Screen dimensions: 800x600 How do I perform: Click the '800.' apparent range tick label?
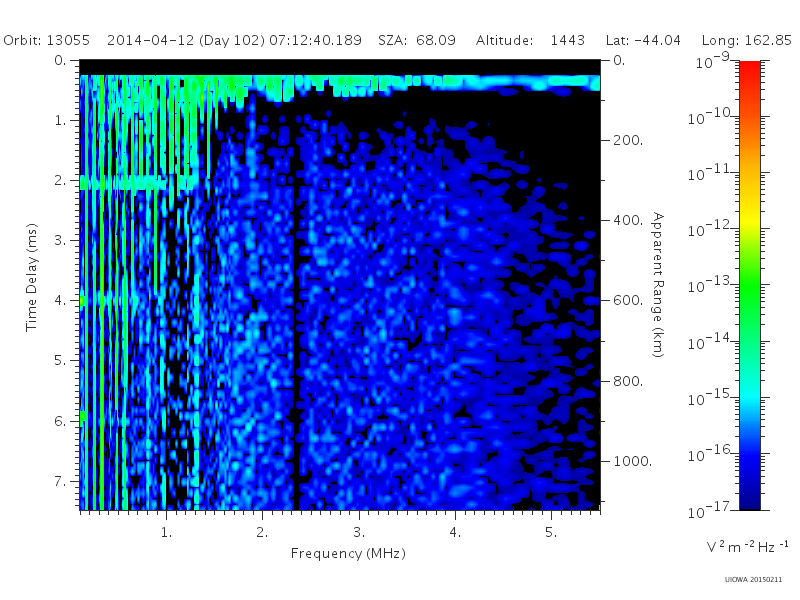pos(628,381)
